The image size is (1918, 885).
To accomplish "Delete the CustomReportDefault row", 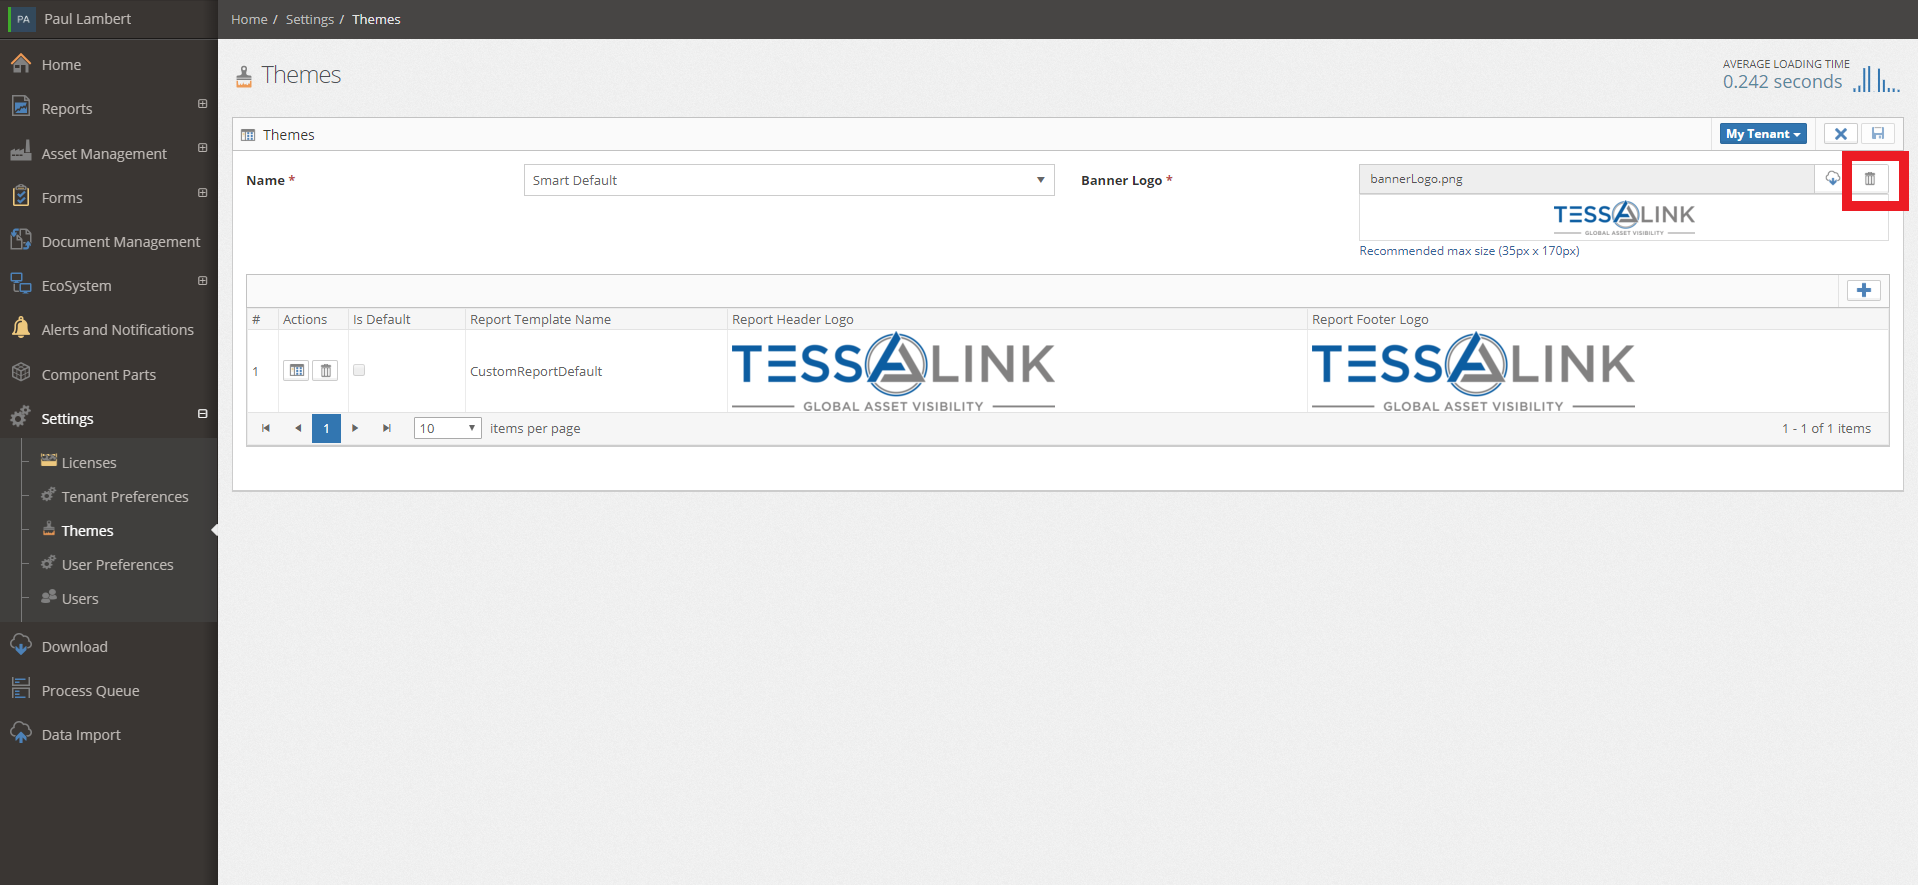I will 325,371.
